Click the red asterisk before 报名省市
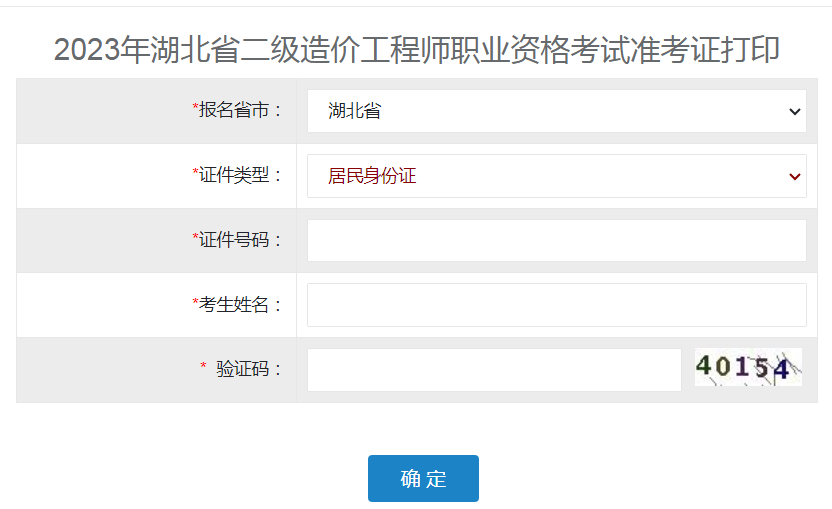 [195, 106]
